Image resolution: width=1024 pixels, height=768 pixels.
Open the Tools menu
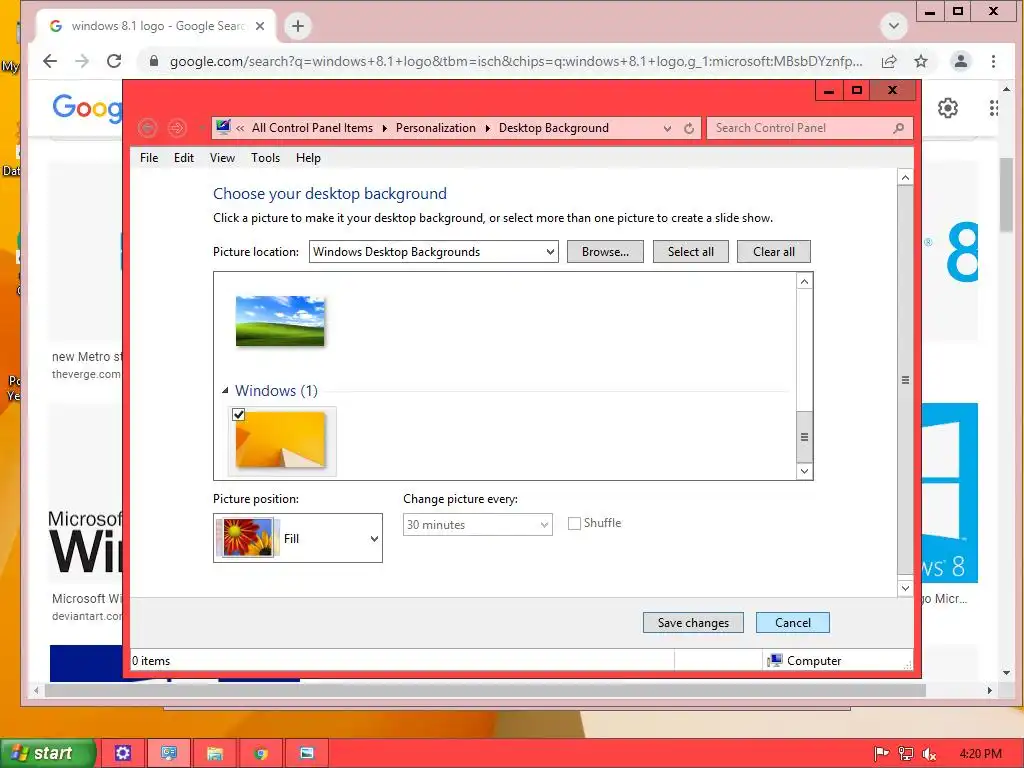(x=265, y=157)
